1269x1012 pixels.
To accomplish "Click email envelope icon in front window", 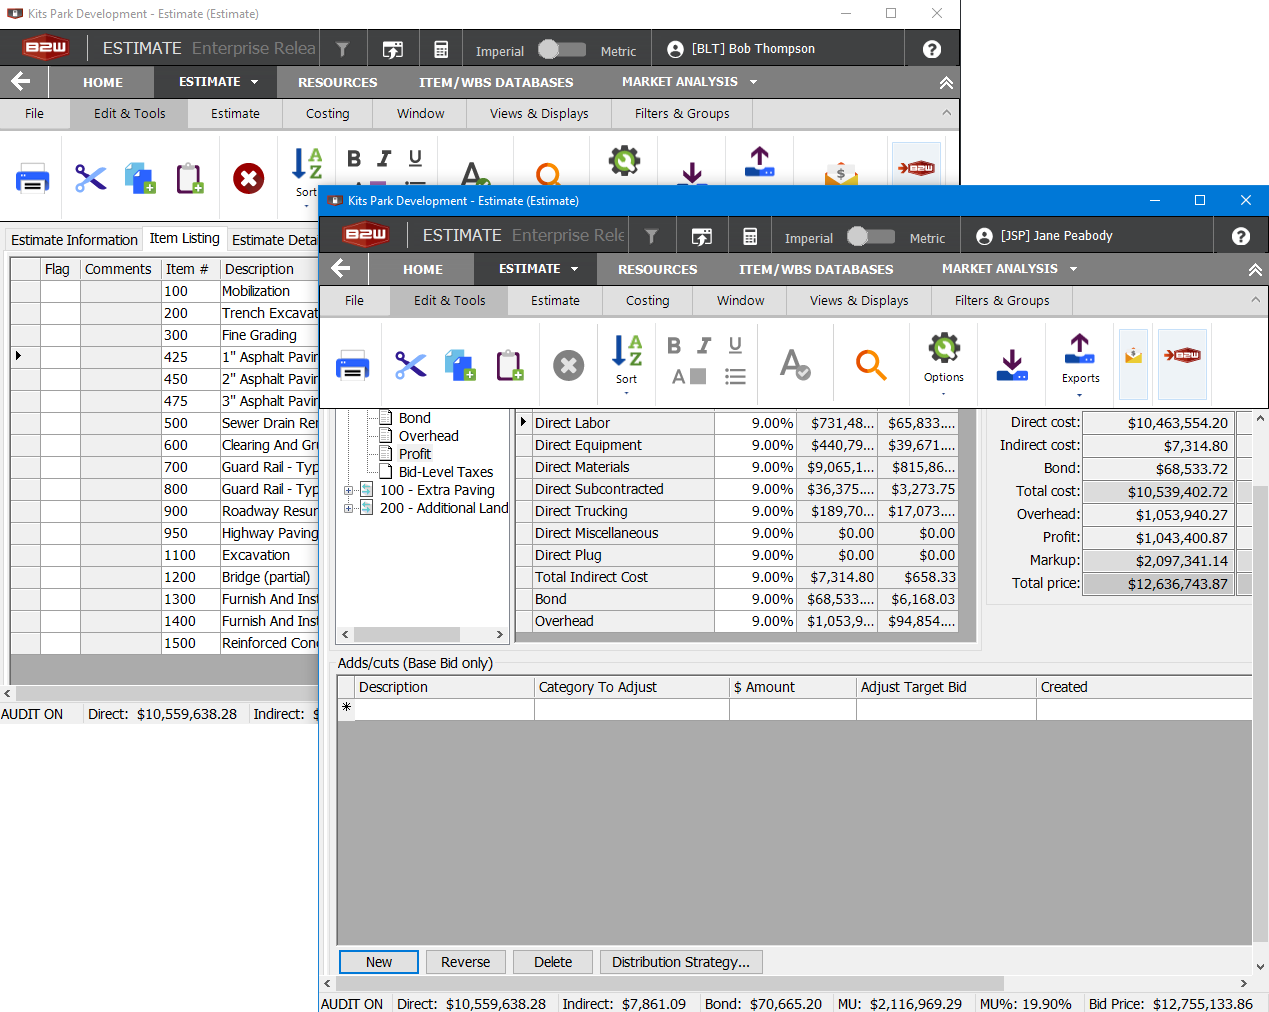I will pos(1133,365).
